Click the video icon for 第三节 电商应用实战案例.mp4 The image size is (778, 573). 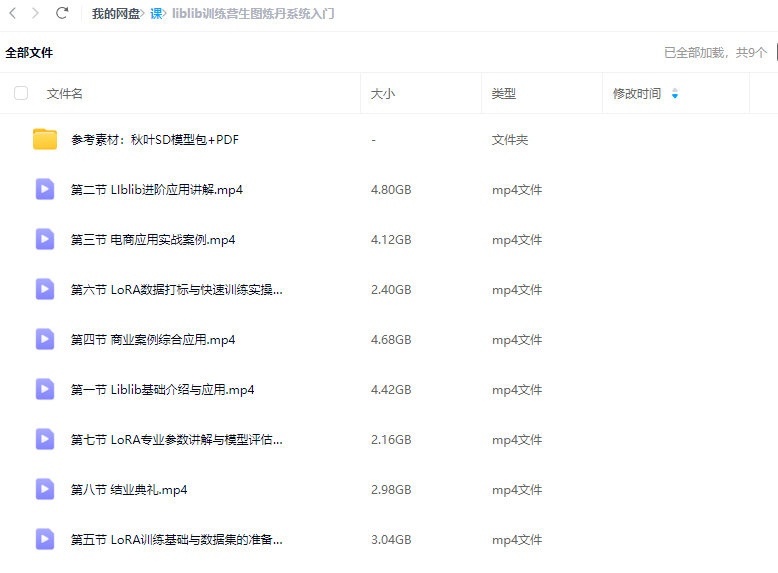(45, 240)
